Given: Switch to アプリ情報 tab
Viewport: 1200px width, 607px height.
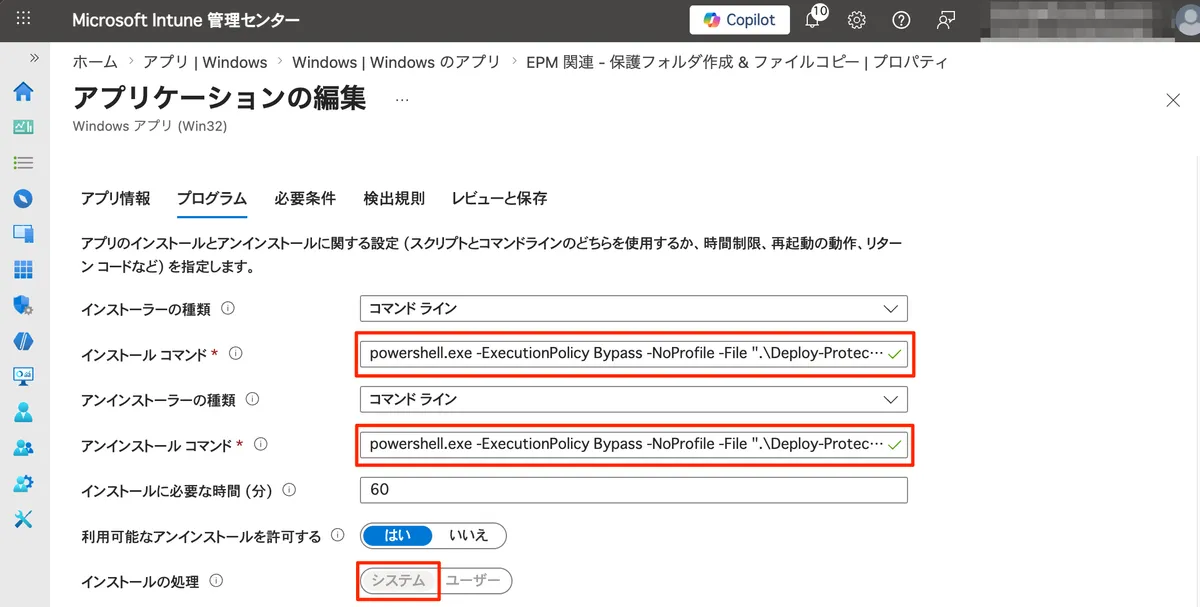Looking at the screenshot, I should tap(115, 198).
